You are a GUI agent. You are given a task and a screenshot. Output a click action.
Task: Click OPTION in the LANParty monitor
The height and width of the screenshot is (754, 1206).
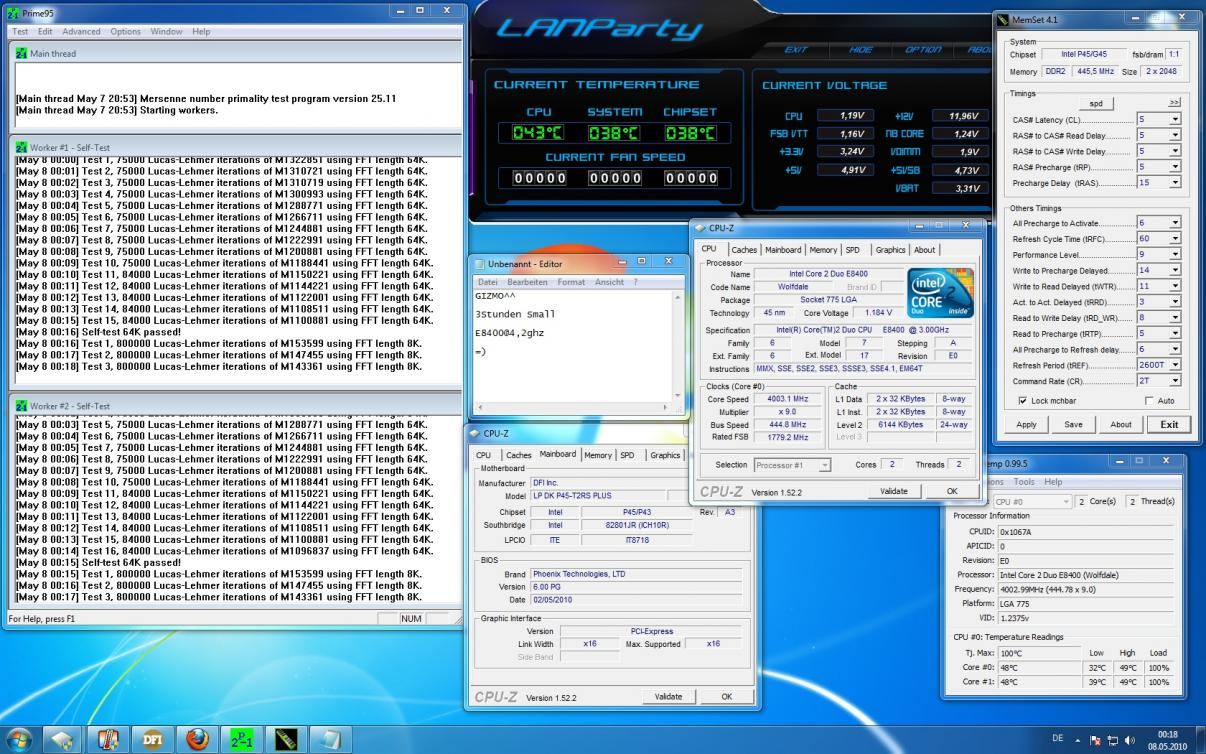[923, 49]
